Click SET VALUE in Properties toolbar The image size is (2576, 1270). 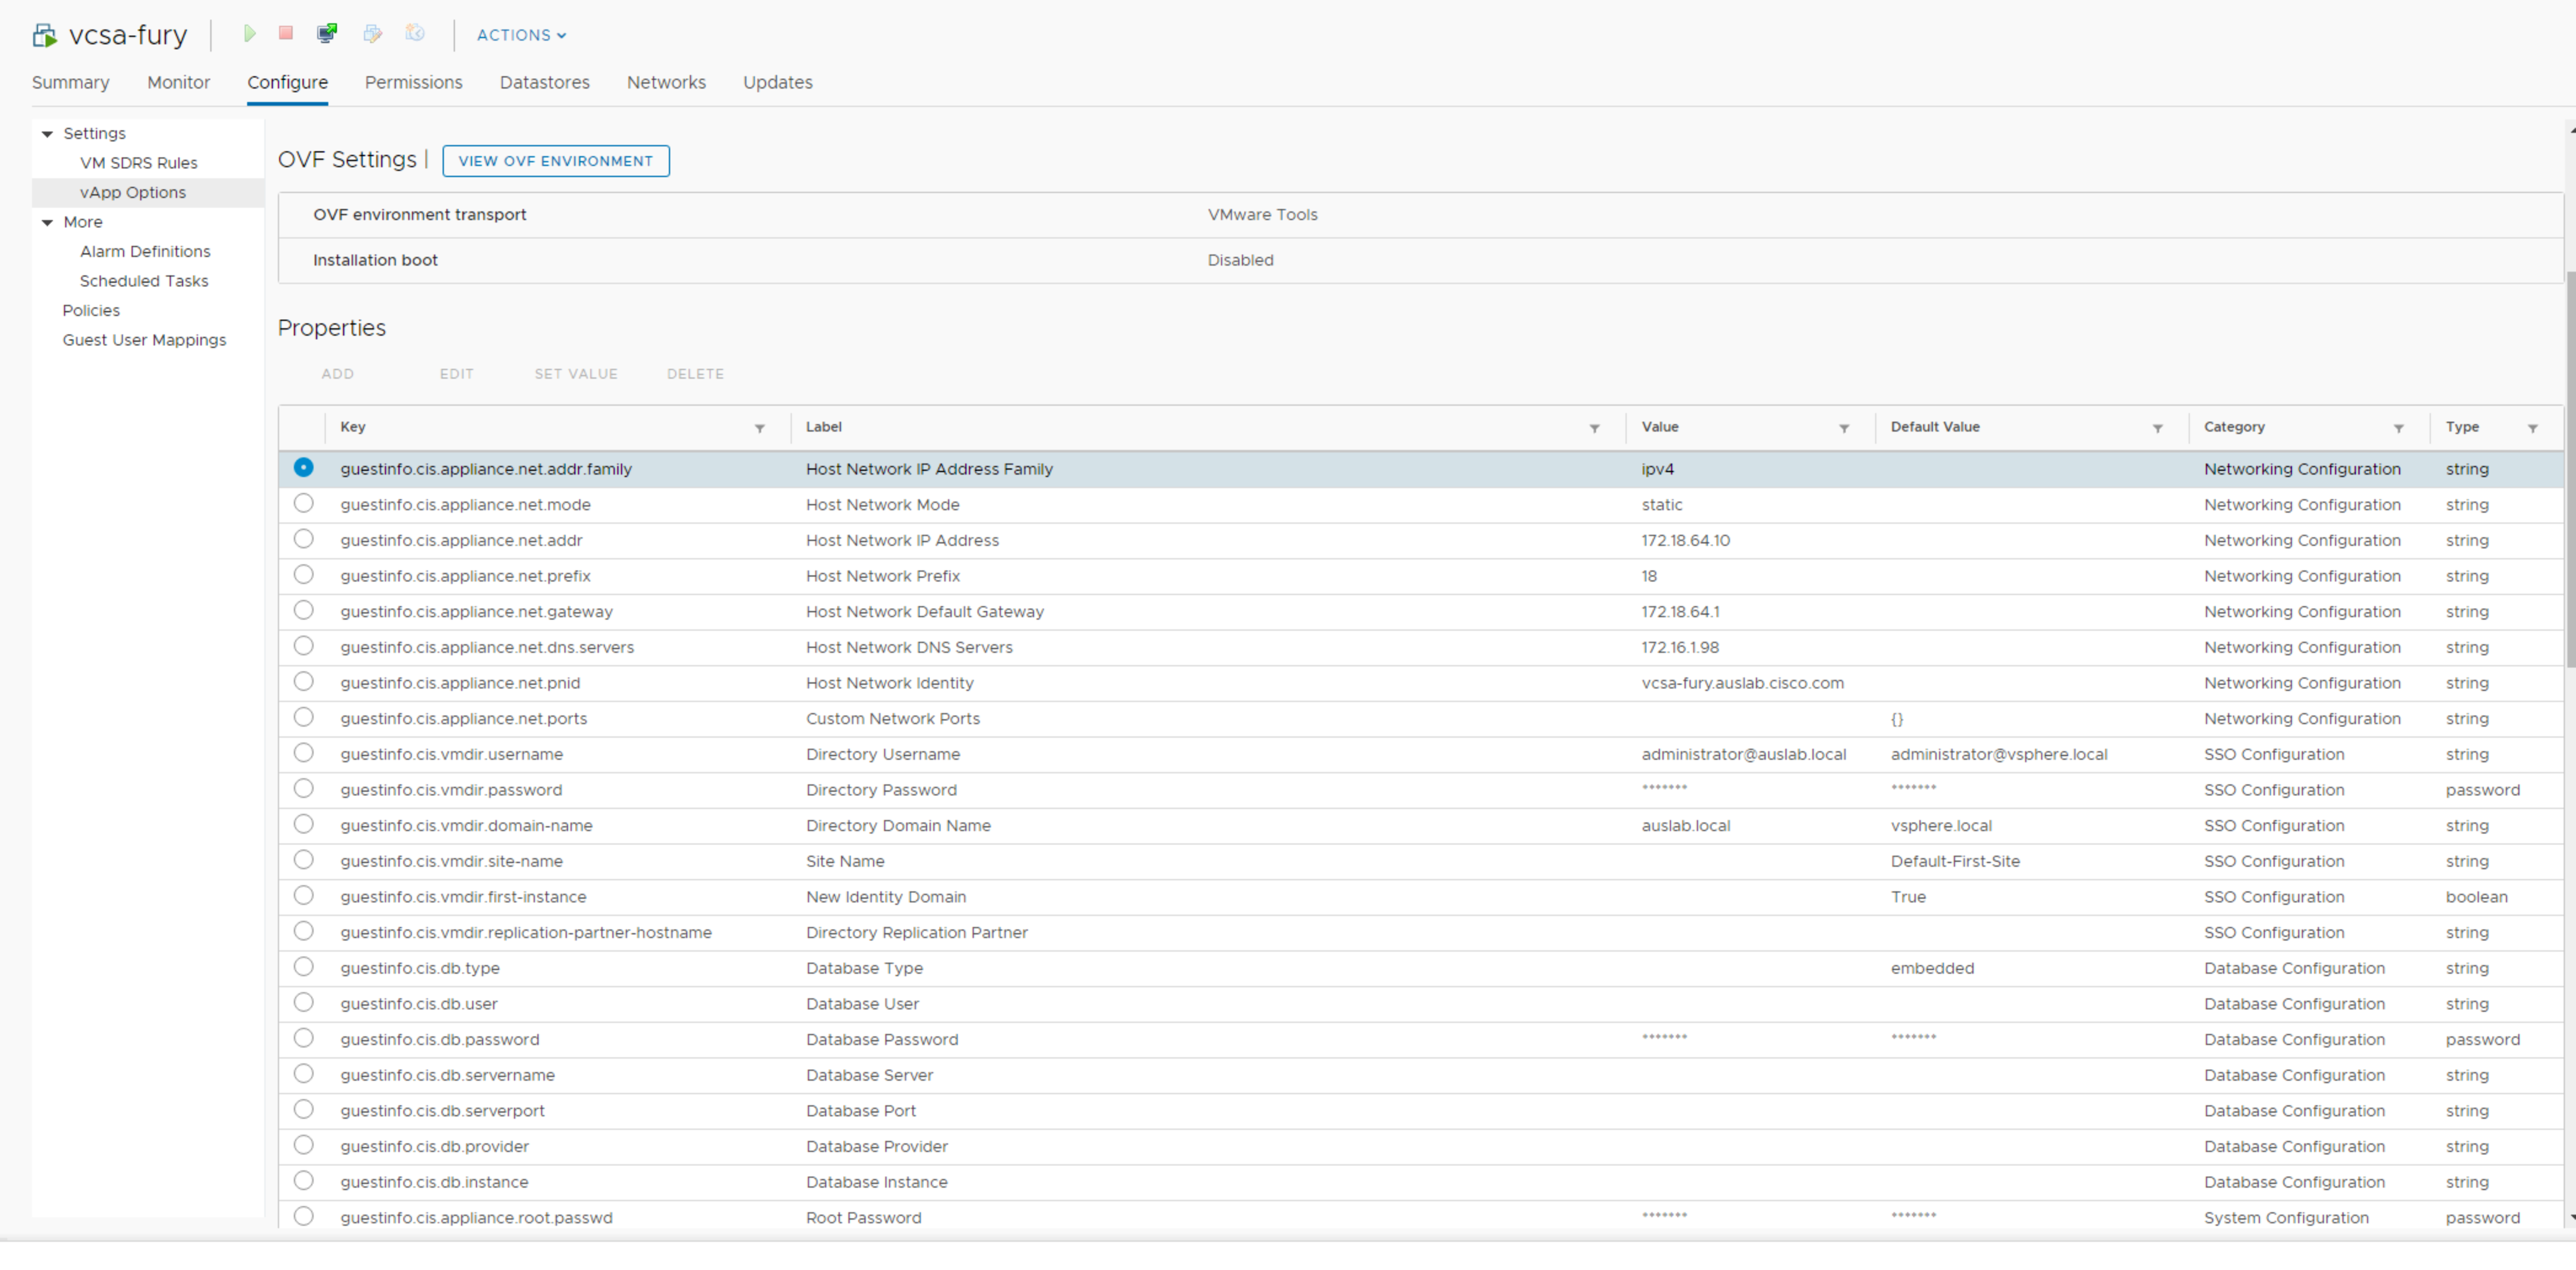[x=575, y=374]
